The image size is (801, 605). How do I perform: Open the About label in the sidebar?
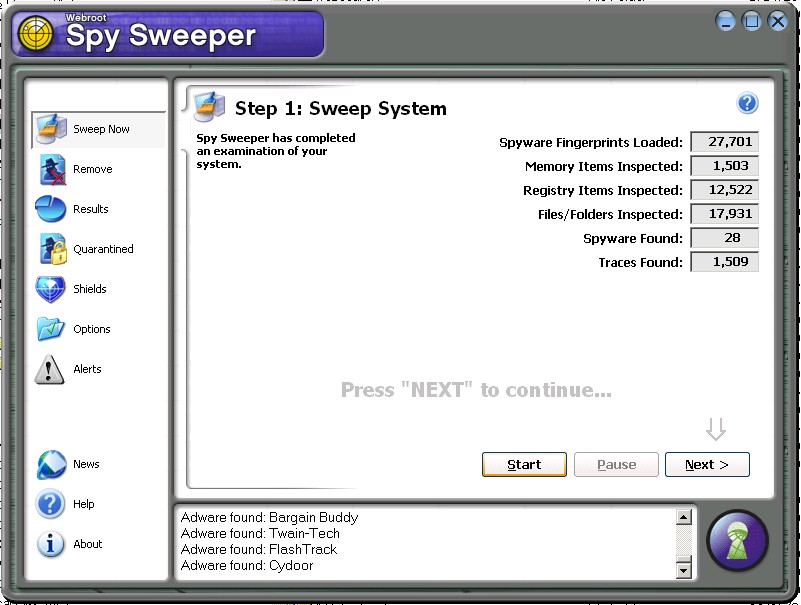[x=87, y=544]
